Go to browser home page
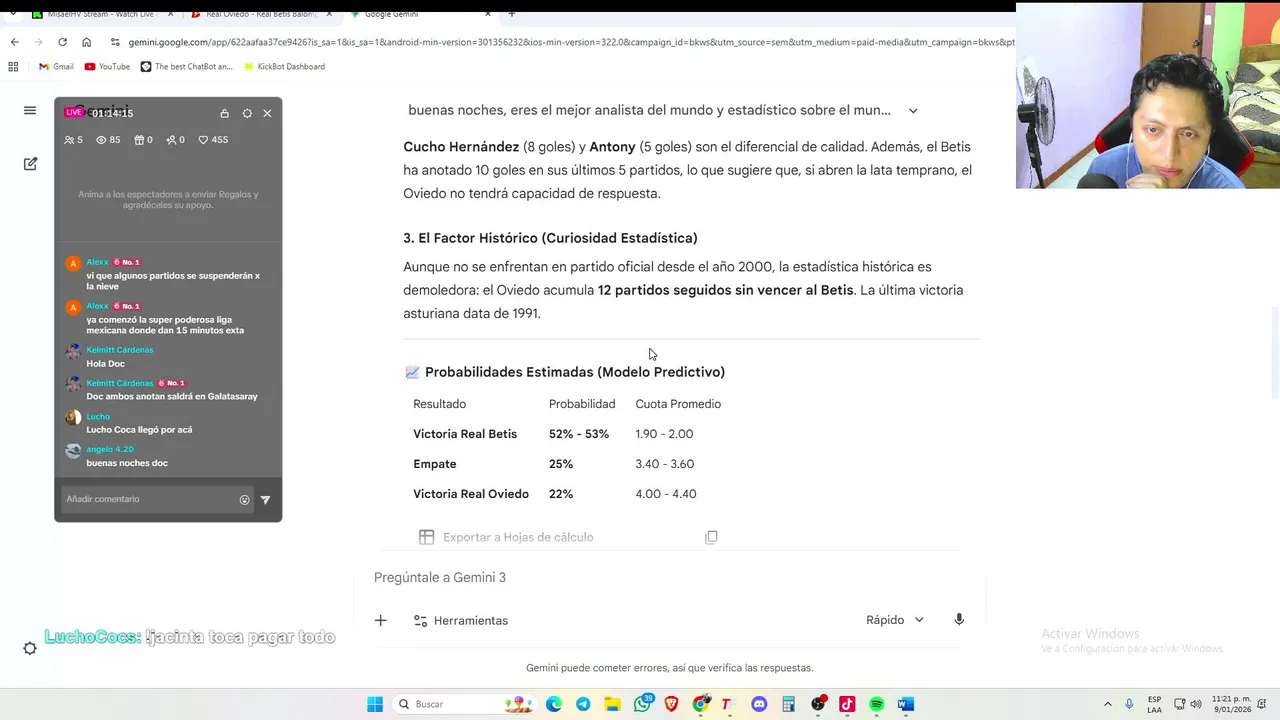 [x=86, y=42]
